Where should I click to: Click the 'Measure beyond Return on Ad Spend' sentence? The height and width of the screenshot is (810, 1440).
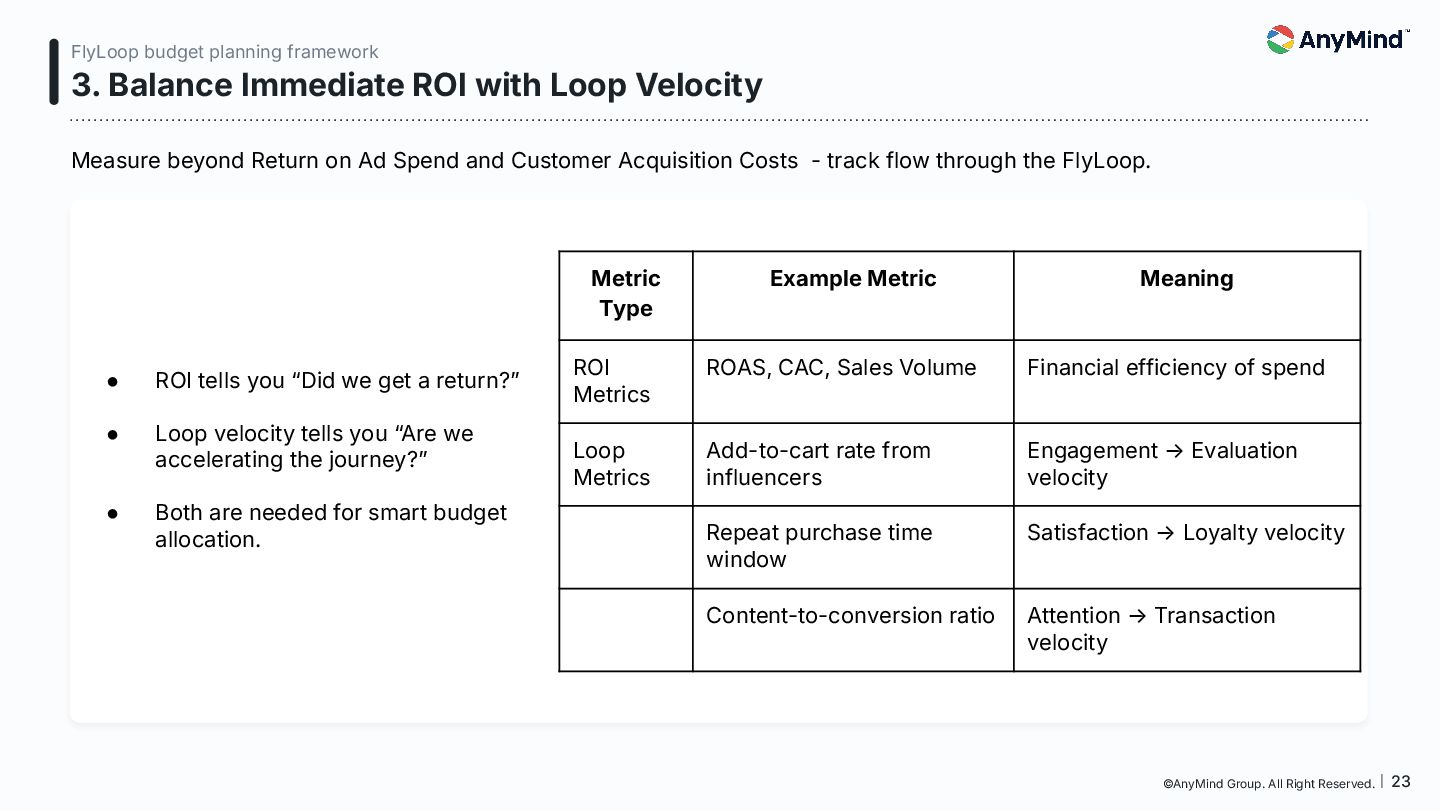(610, 160)
